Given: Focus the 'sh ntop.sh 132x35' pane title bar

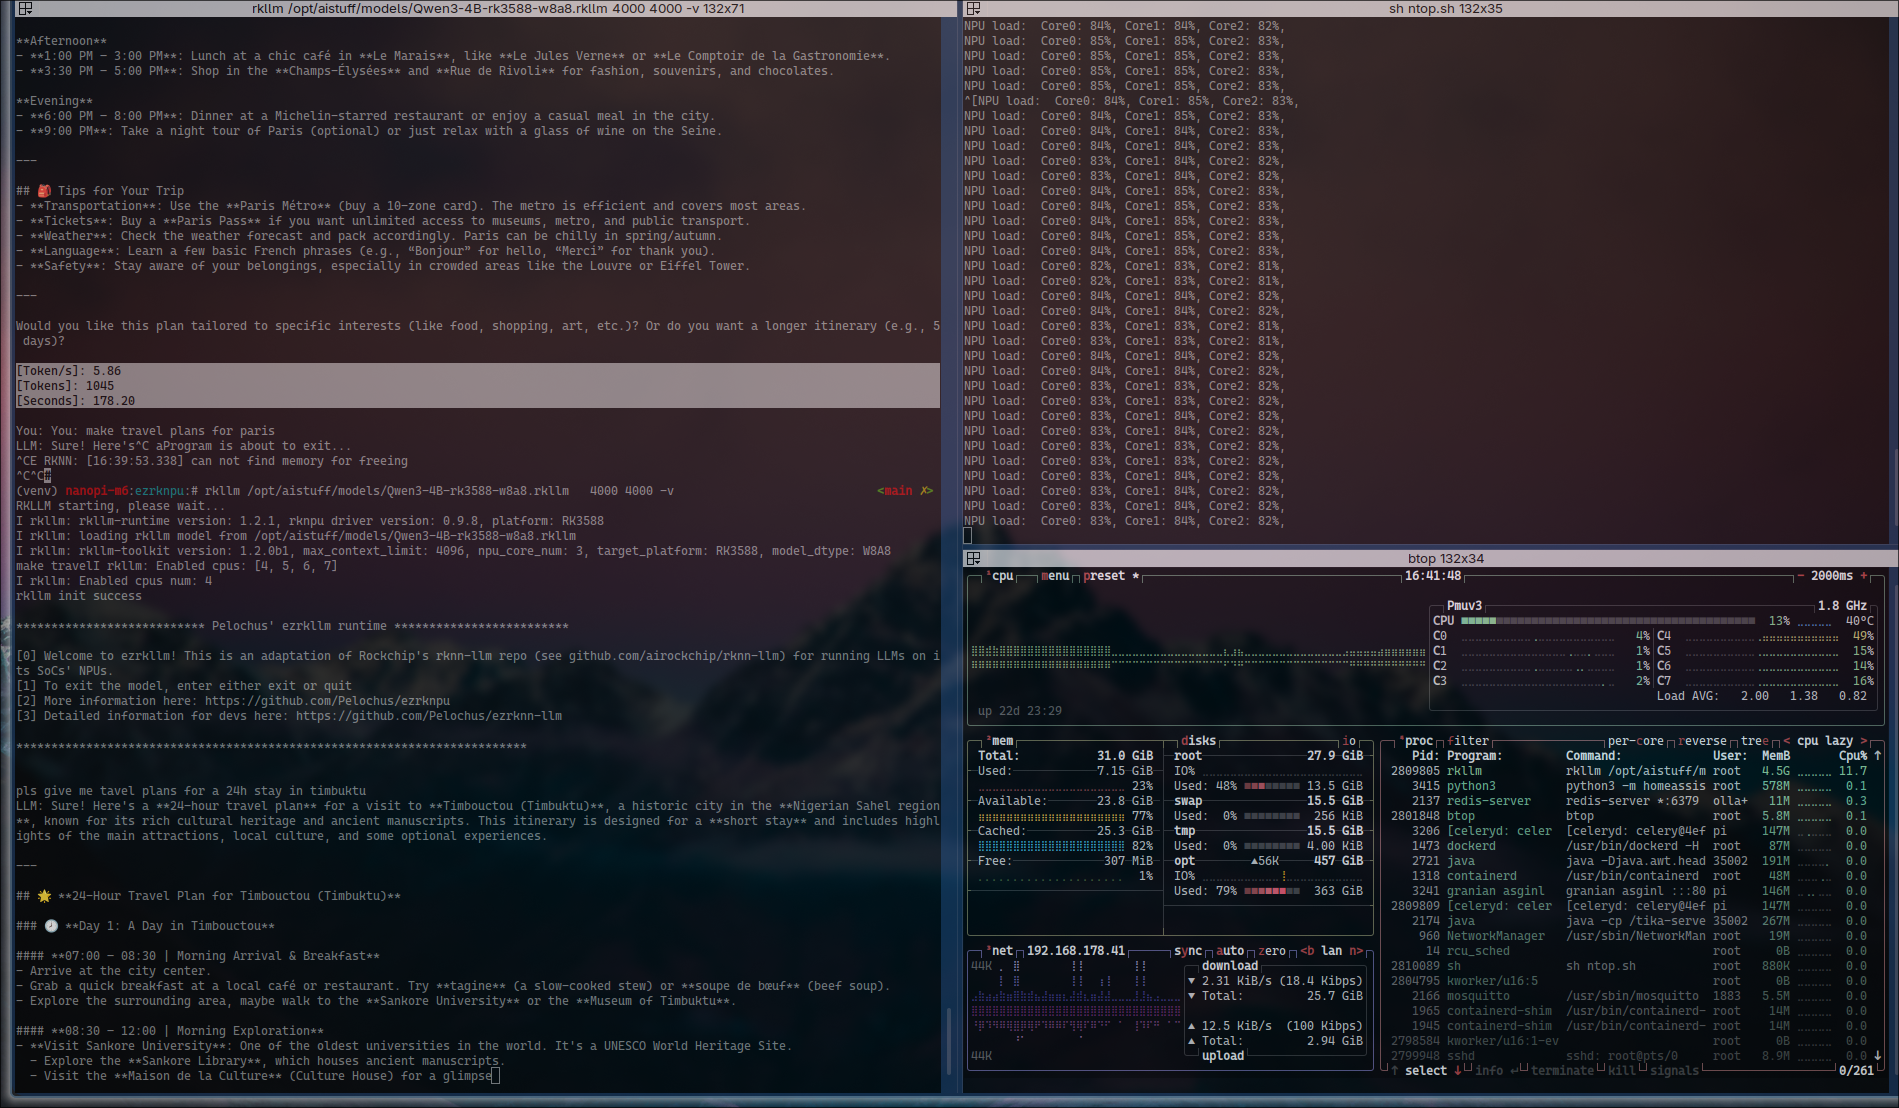Looking at the screenshot, I should coord(1430,8).
